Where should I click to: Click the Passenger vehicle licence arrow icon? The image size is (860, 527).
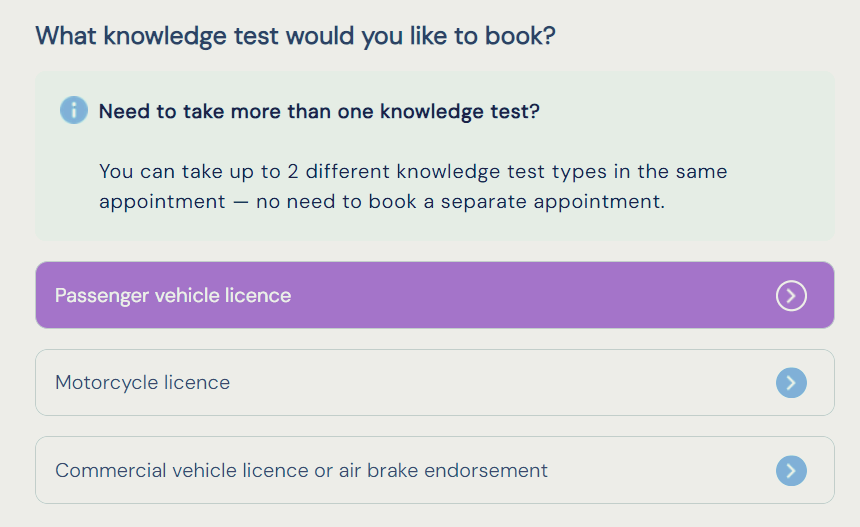click(791, 295)
